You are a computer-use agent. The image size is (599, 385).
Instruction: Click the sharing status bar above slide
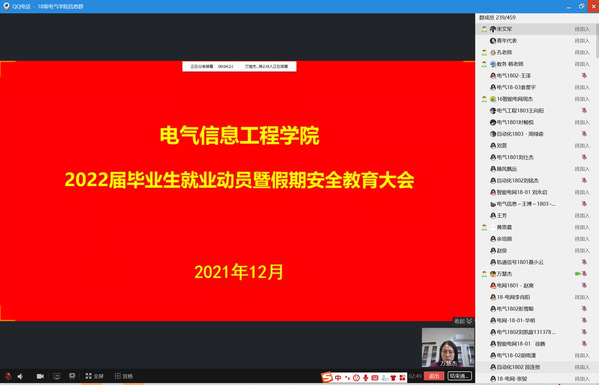coord(239,66)
